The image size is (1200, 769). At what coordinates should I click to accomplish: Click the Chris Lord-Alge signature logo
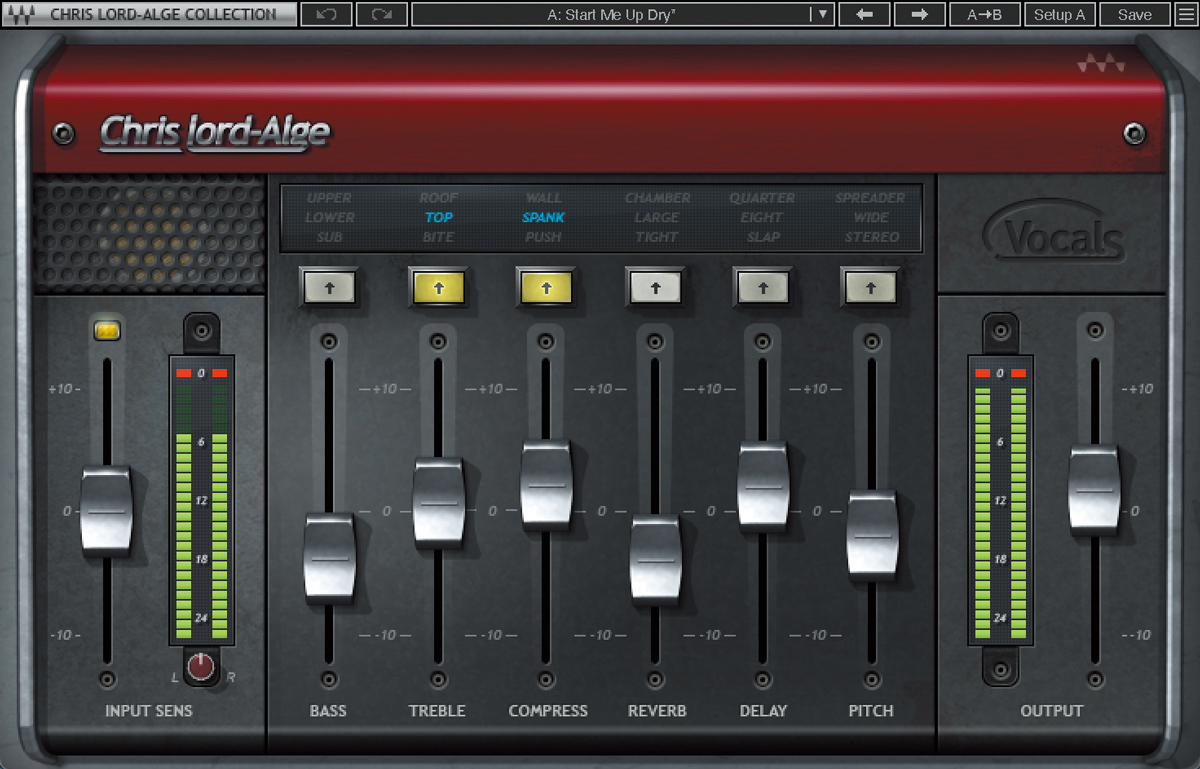click(x=214, y=132)
